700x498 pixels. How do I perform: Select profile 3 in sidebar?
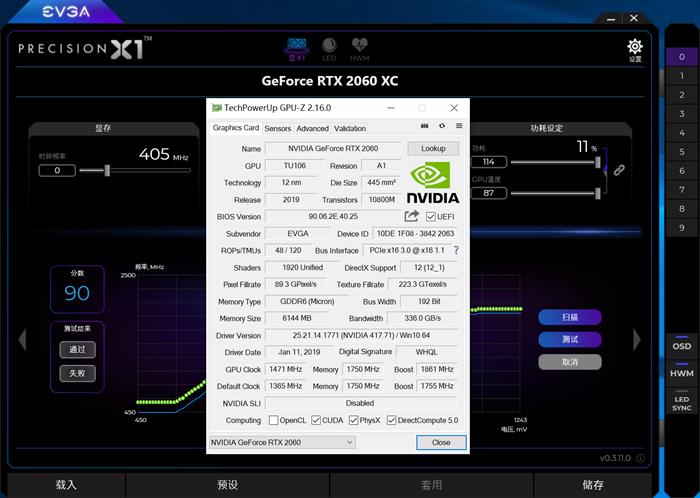[682, 114]
